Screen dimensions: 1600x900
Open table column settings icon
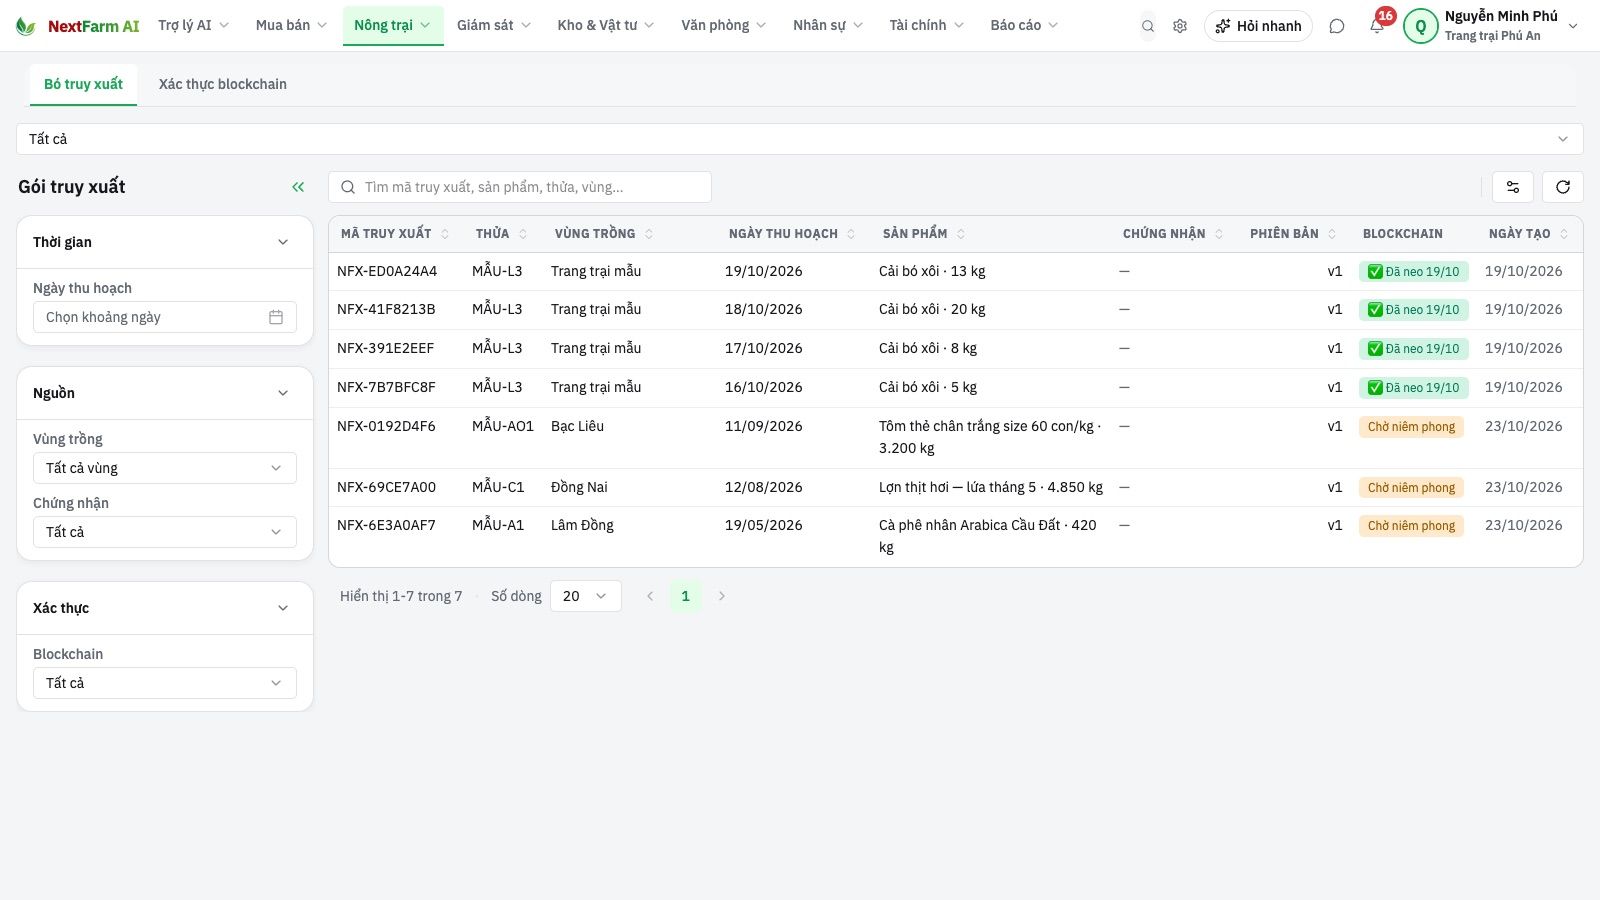pos(1513,187)
